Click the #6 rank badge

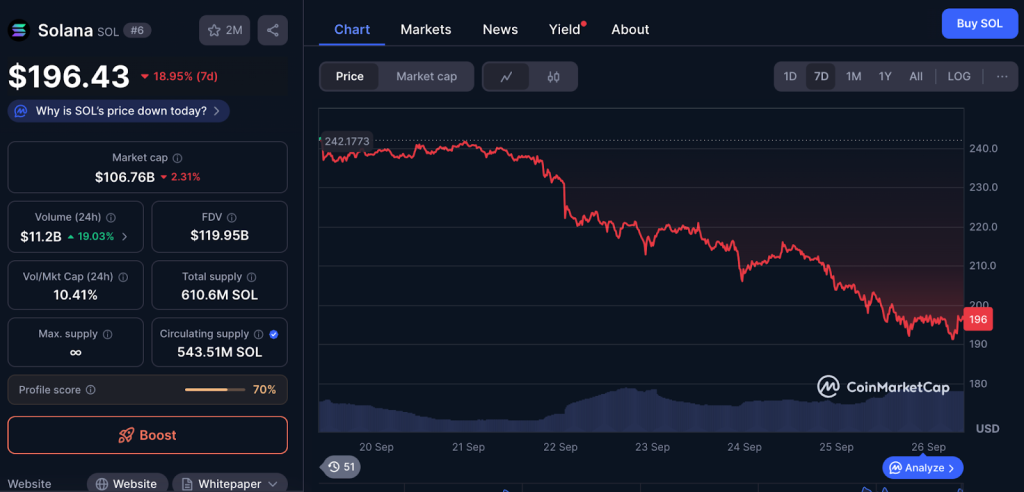click(137, 30)
